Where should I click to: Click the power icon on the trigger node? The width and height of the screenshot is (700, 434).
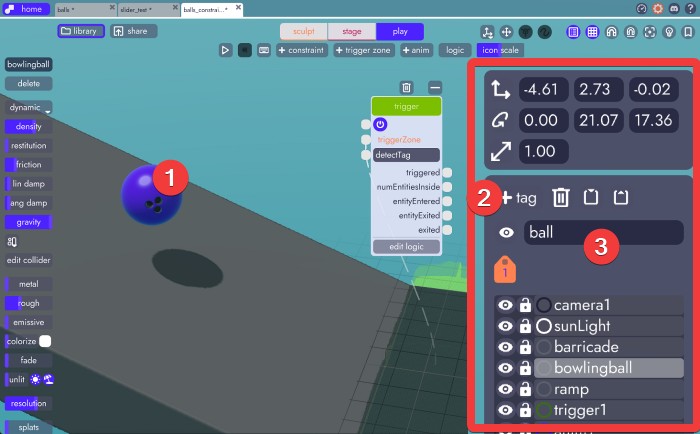(380, 124)
